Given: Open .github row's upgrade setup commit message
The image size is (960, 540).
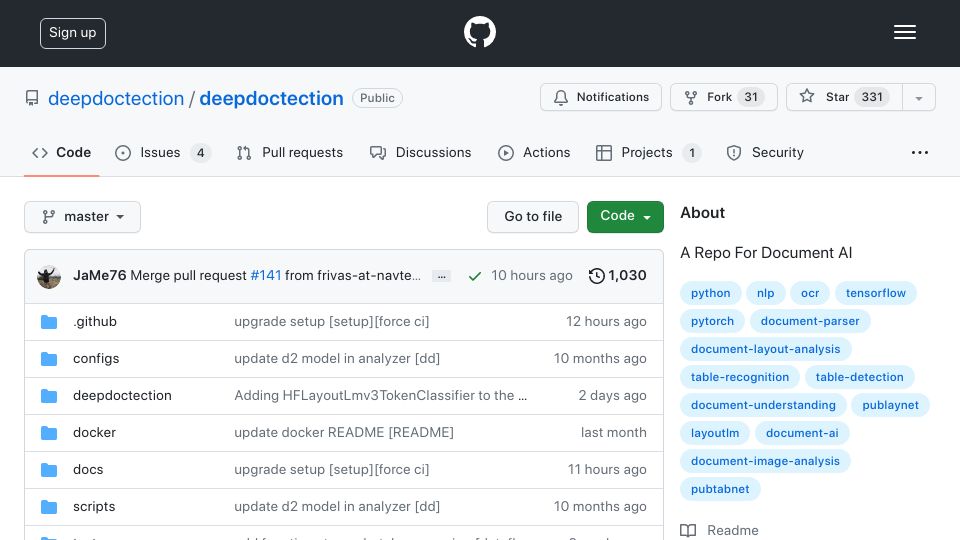Looking at the screenshot, I should point(332,321).
